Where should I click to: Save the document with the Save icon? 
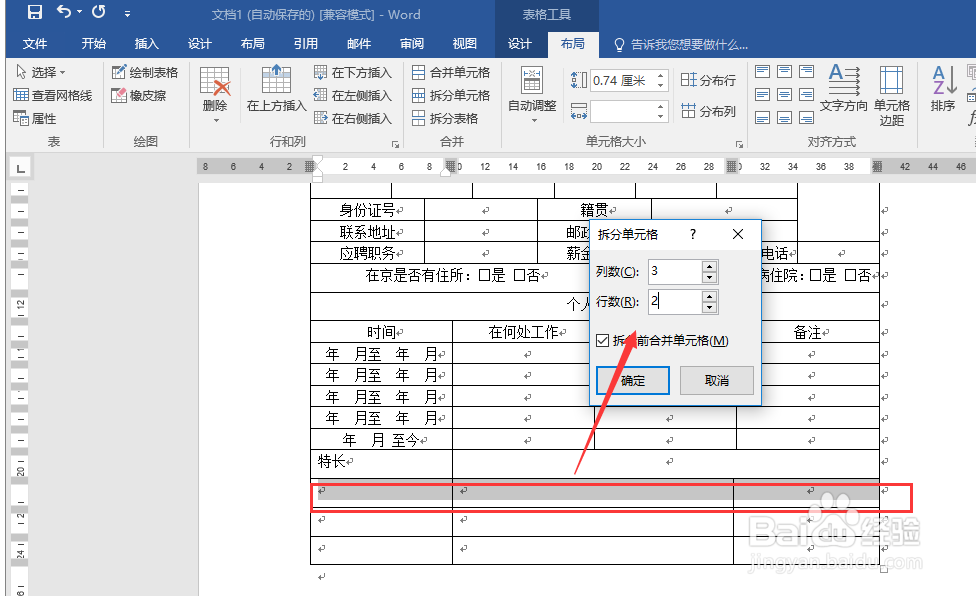coord(35,12)
